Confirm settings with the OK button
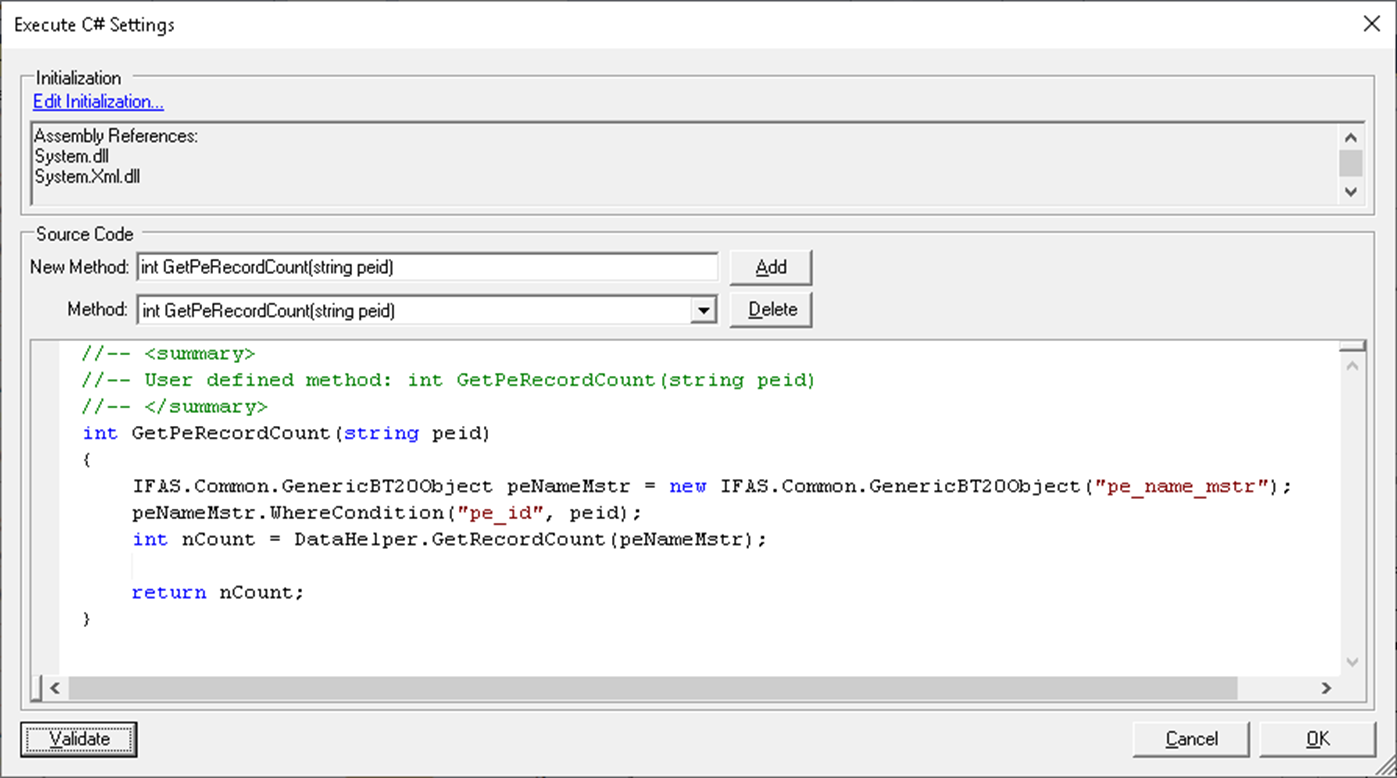This screenshot has width=1397, height=778. [x=1317, y=739]
